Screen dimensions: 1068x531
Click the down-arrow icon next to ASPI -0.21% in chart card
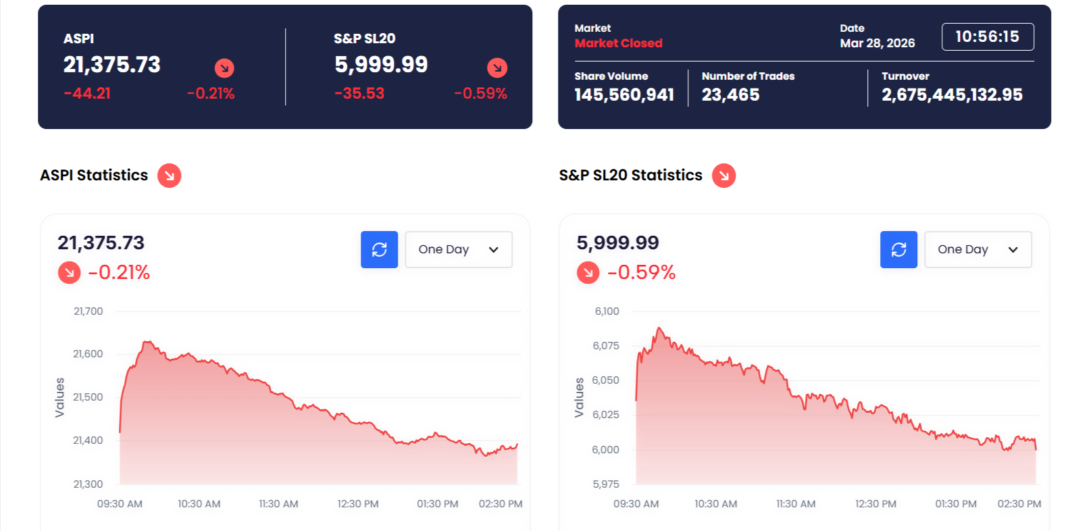point(69,272)
